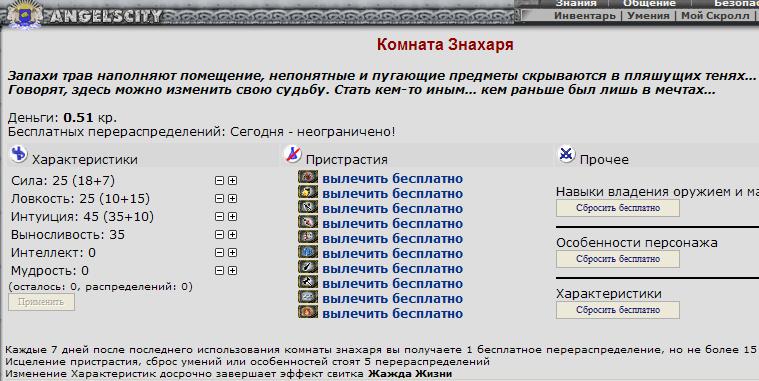The width and height of the screenshot is (759, 381).
Task: Click the eighth 'вылечить бесплатно' link
Action: (393, 284)
